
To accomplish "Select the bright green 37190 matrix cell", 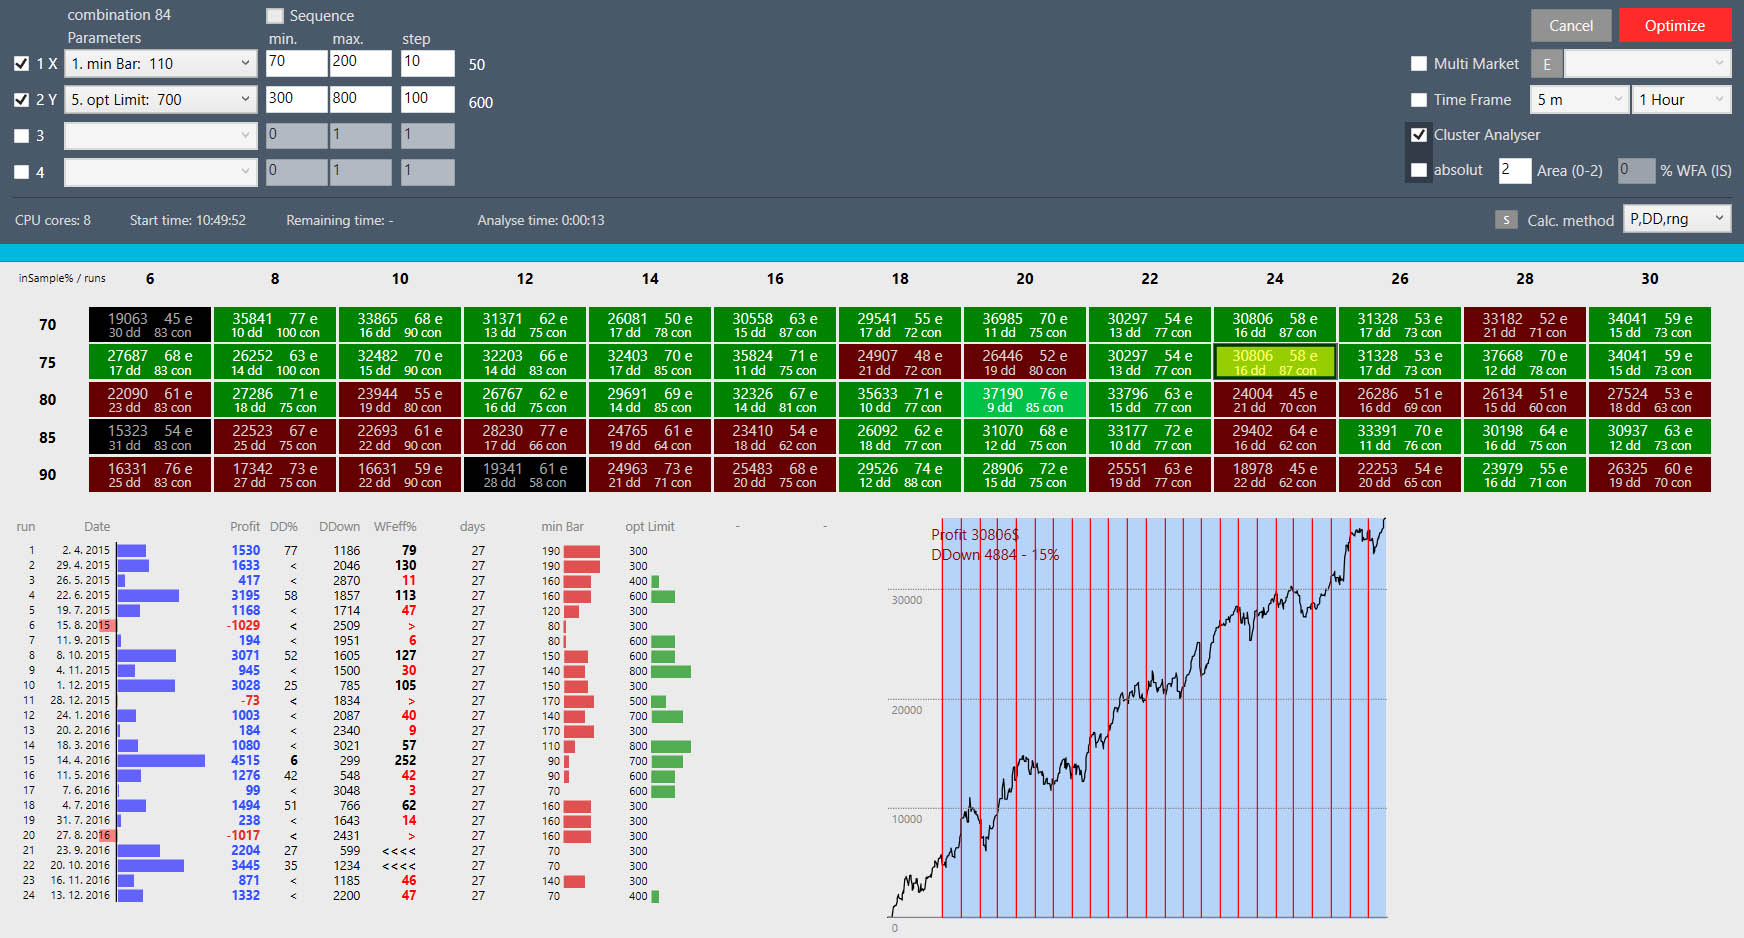I will [x=1024, y=400].
